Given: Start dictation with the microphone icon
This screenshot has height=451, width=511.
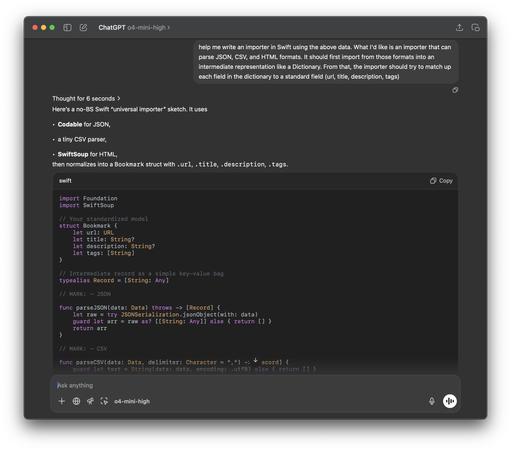Looking at the screenshot, I should coord(432,401).
